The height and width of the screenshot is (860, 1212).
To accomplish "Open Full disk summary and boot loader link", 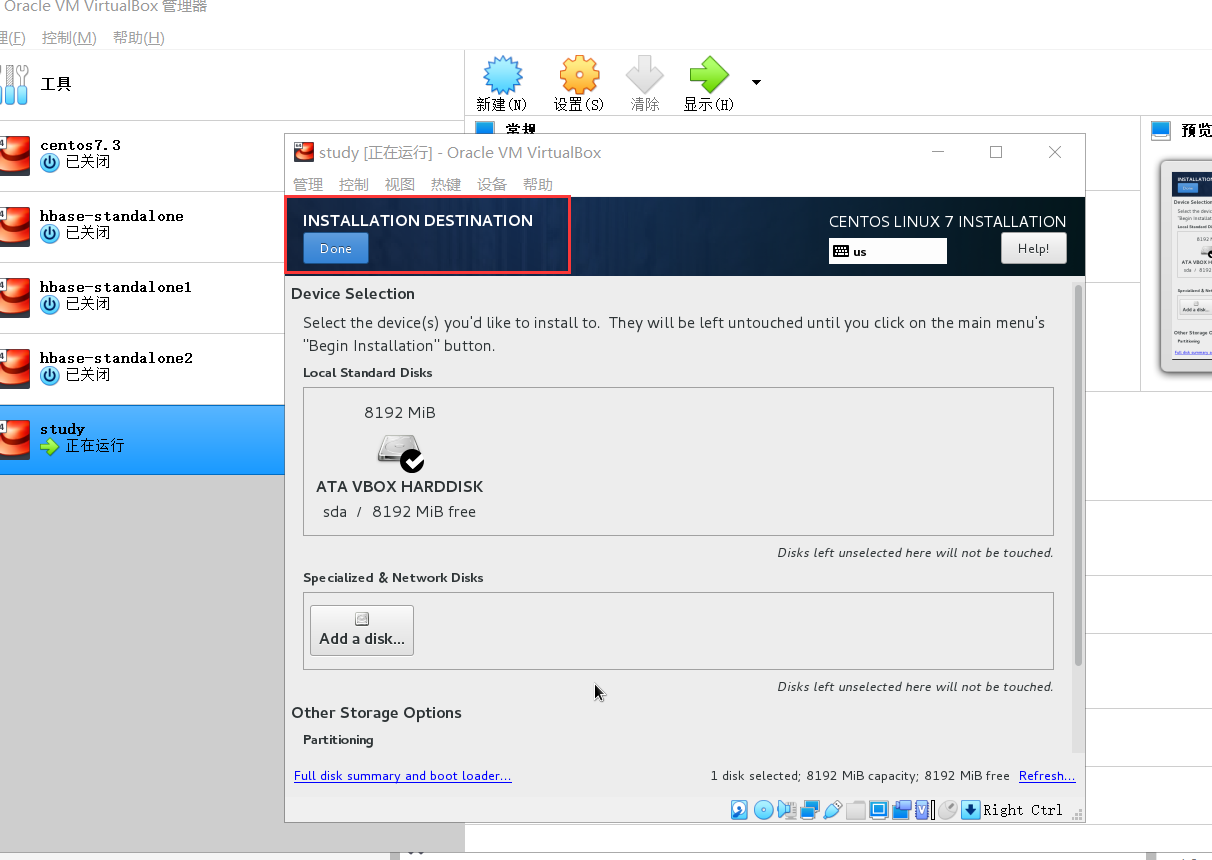I will [402, 776].
